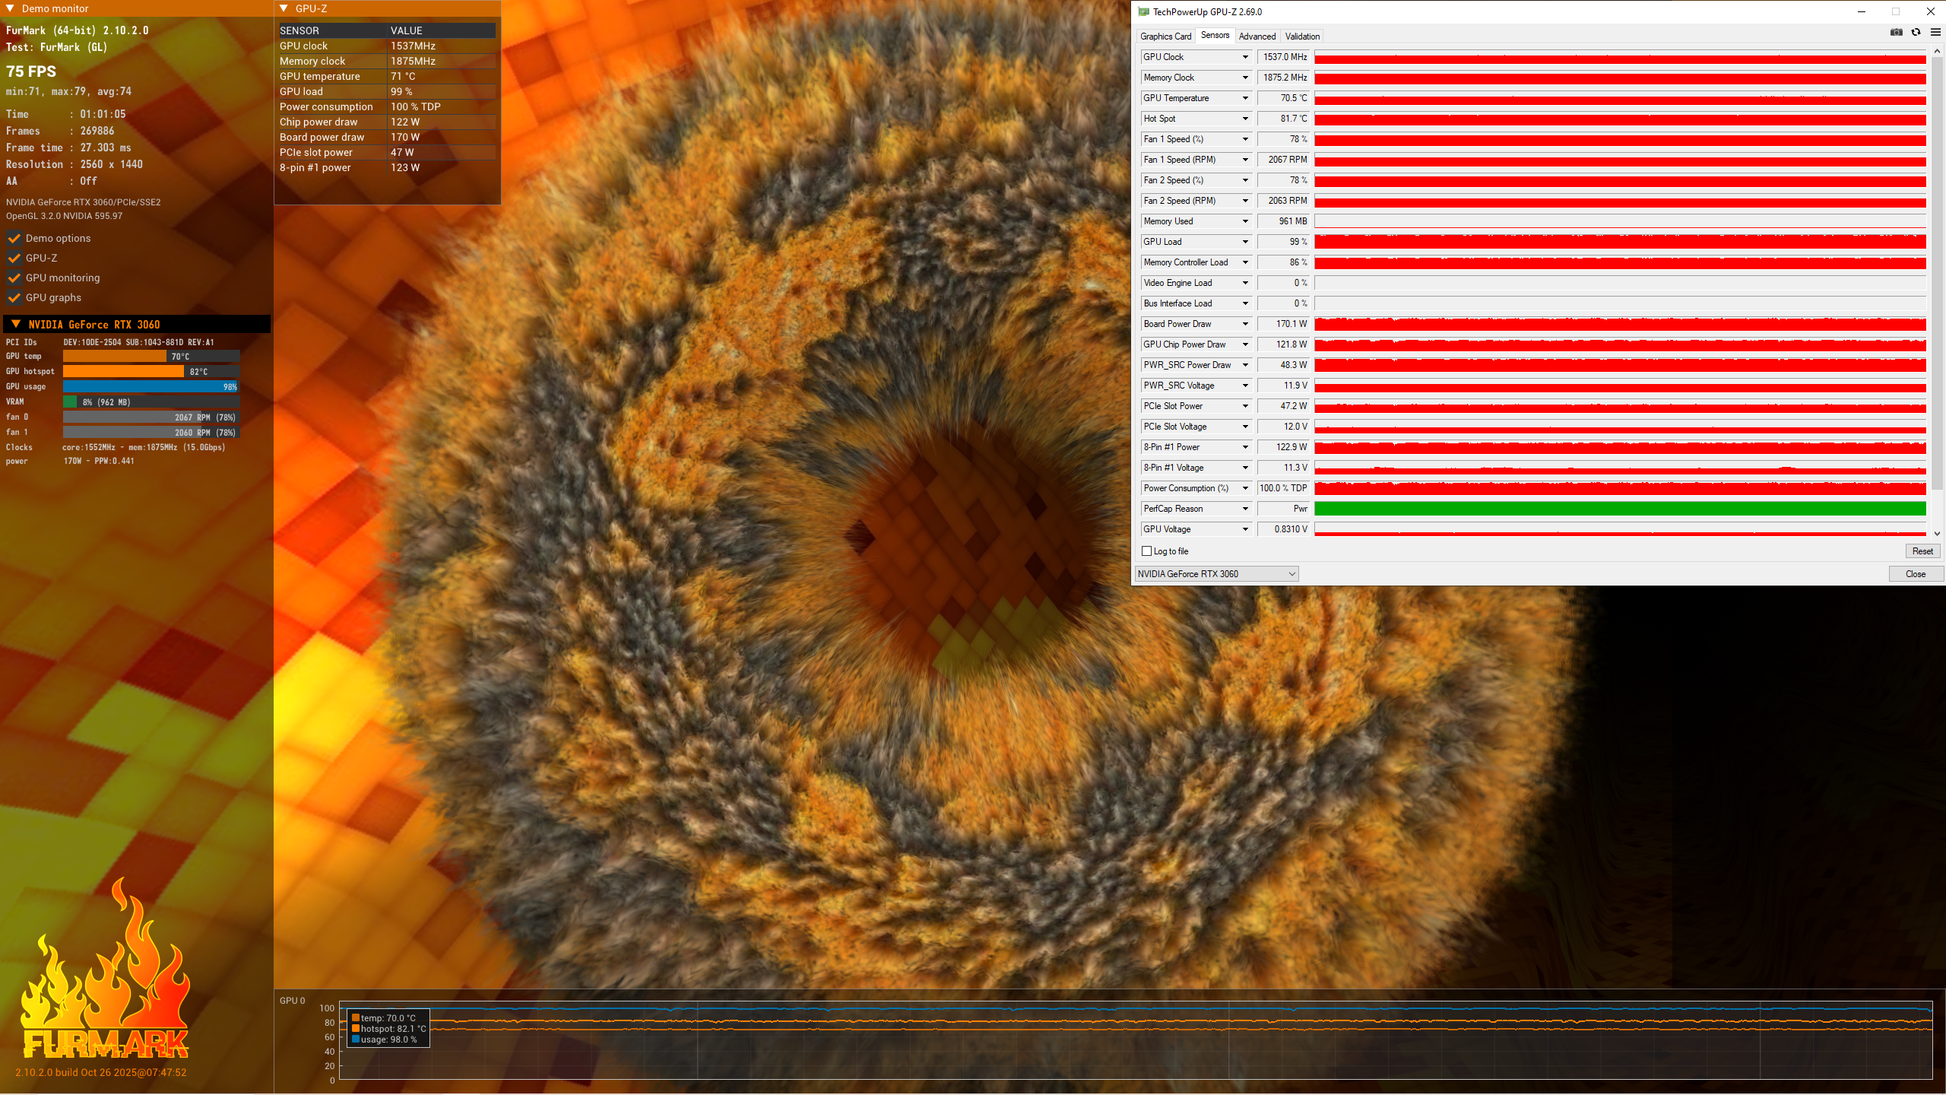The image size is (1946, 1095).
Task: Collapse the Demo monitor panel triangle
Action: point(10,9)
